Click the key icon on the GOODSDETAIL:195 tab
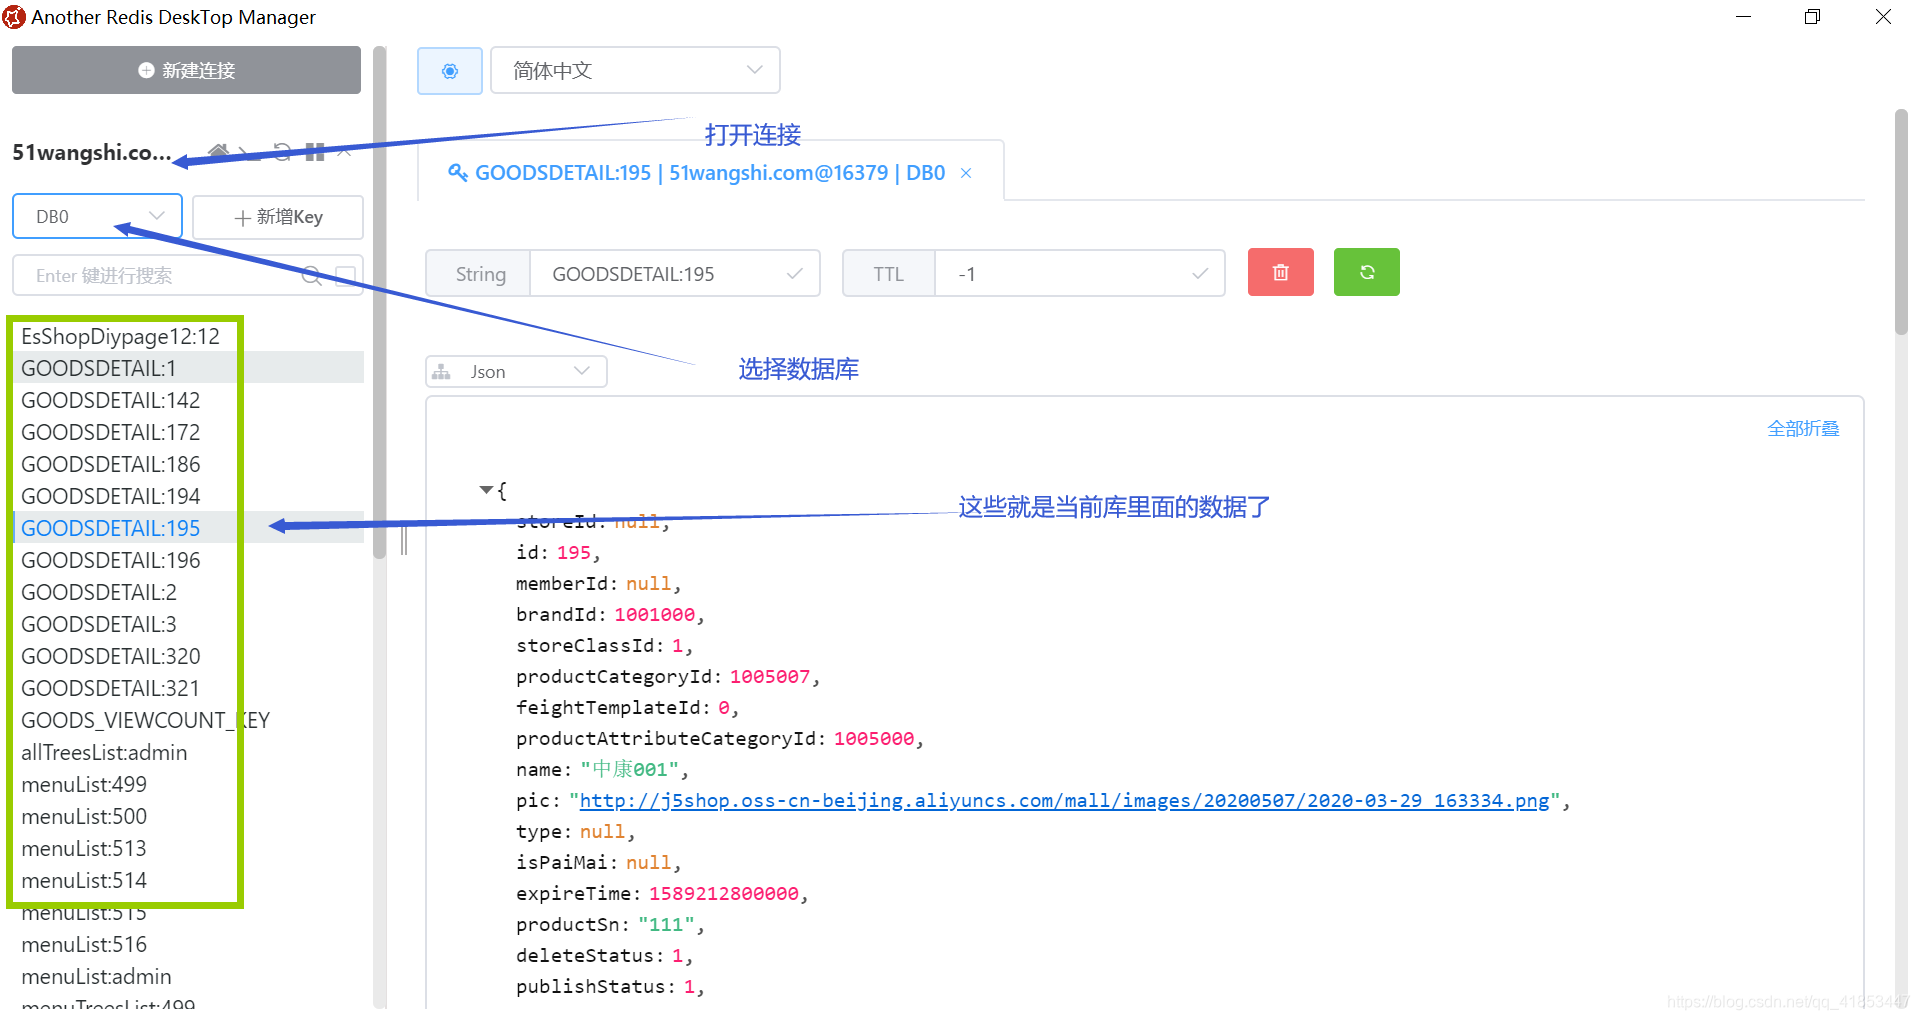Viewport: 1920px width, 1020px height. [458, 173]
